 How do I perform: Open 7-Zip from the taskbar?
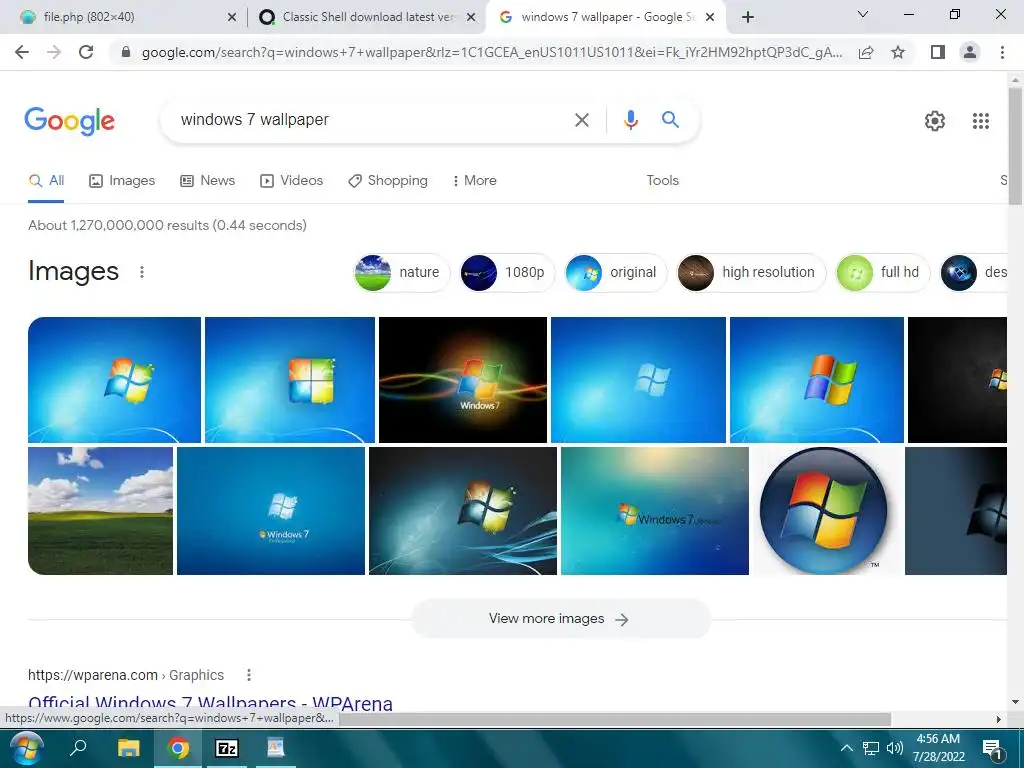(x=227, y=748)
